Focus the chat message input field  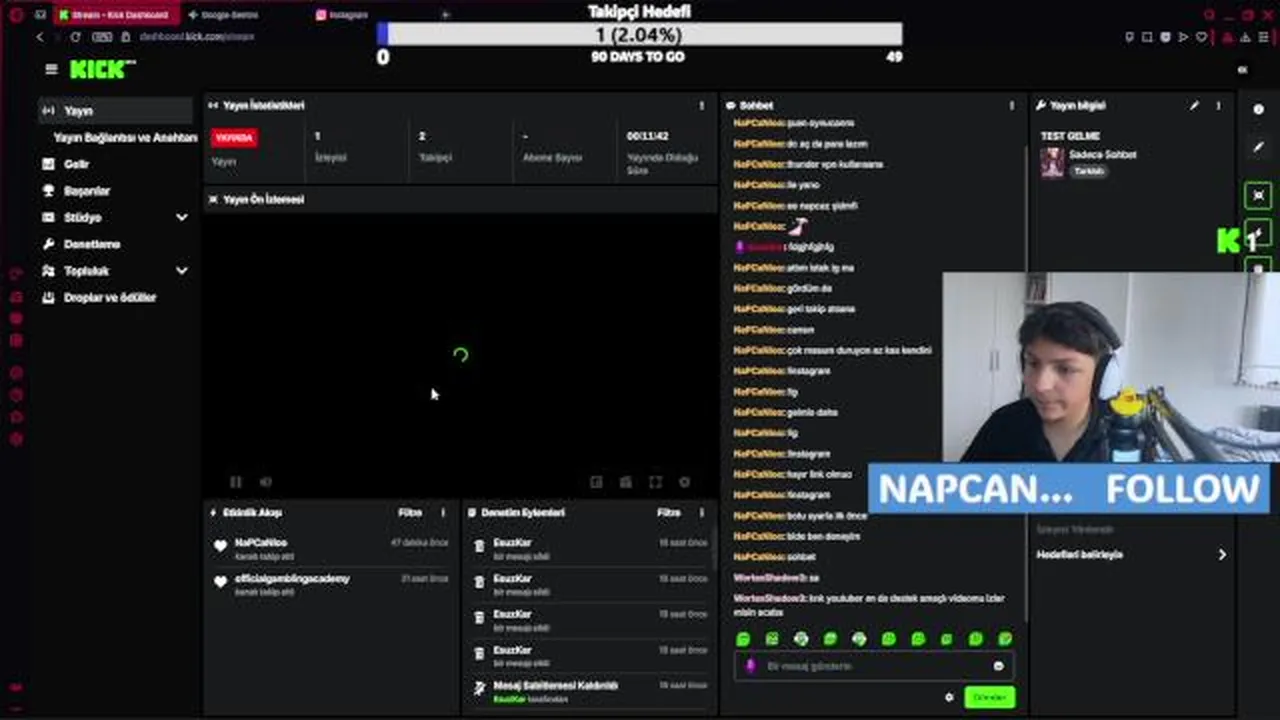point(874,666)
